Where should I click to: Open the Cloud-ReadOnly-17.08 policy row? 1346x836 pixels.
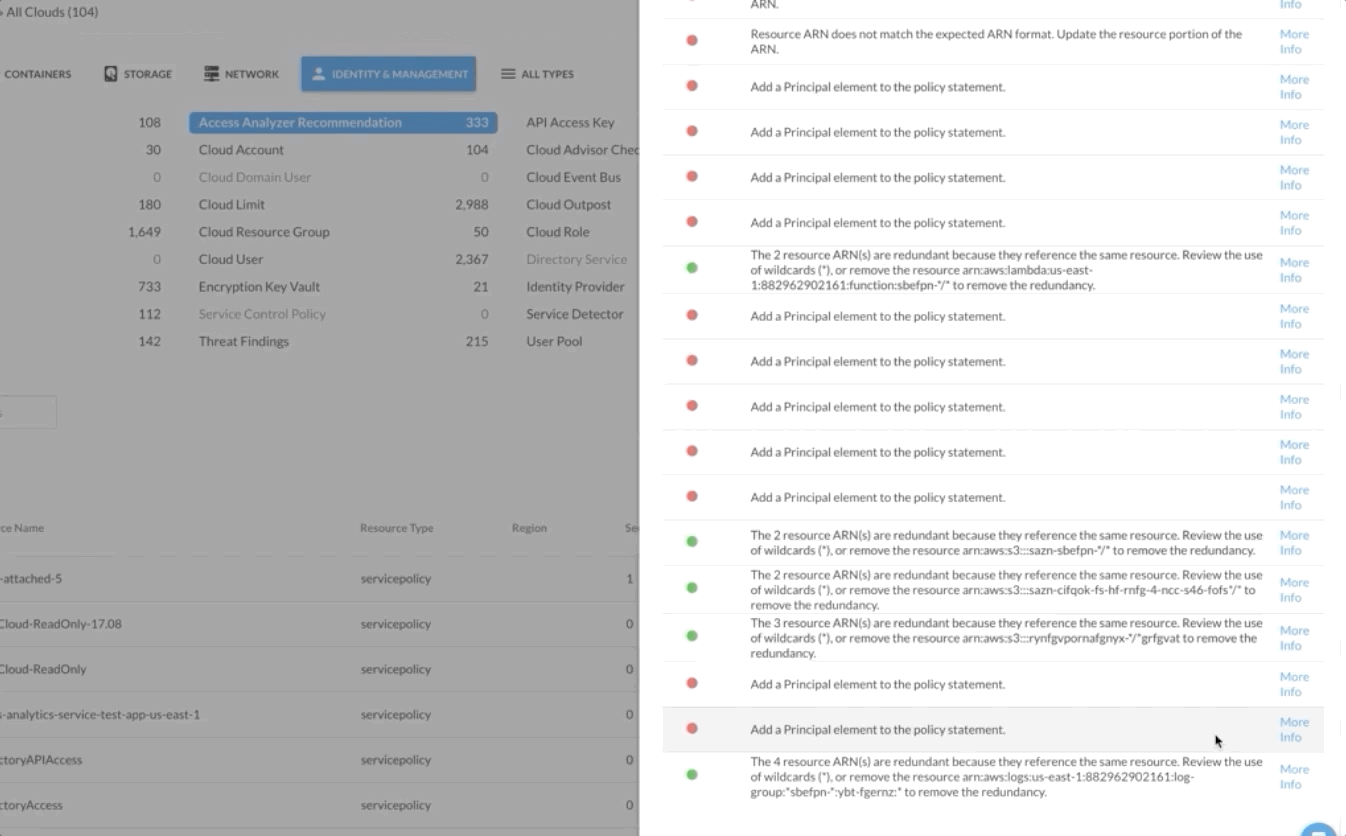click(60, 624)
